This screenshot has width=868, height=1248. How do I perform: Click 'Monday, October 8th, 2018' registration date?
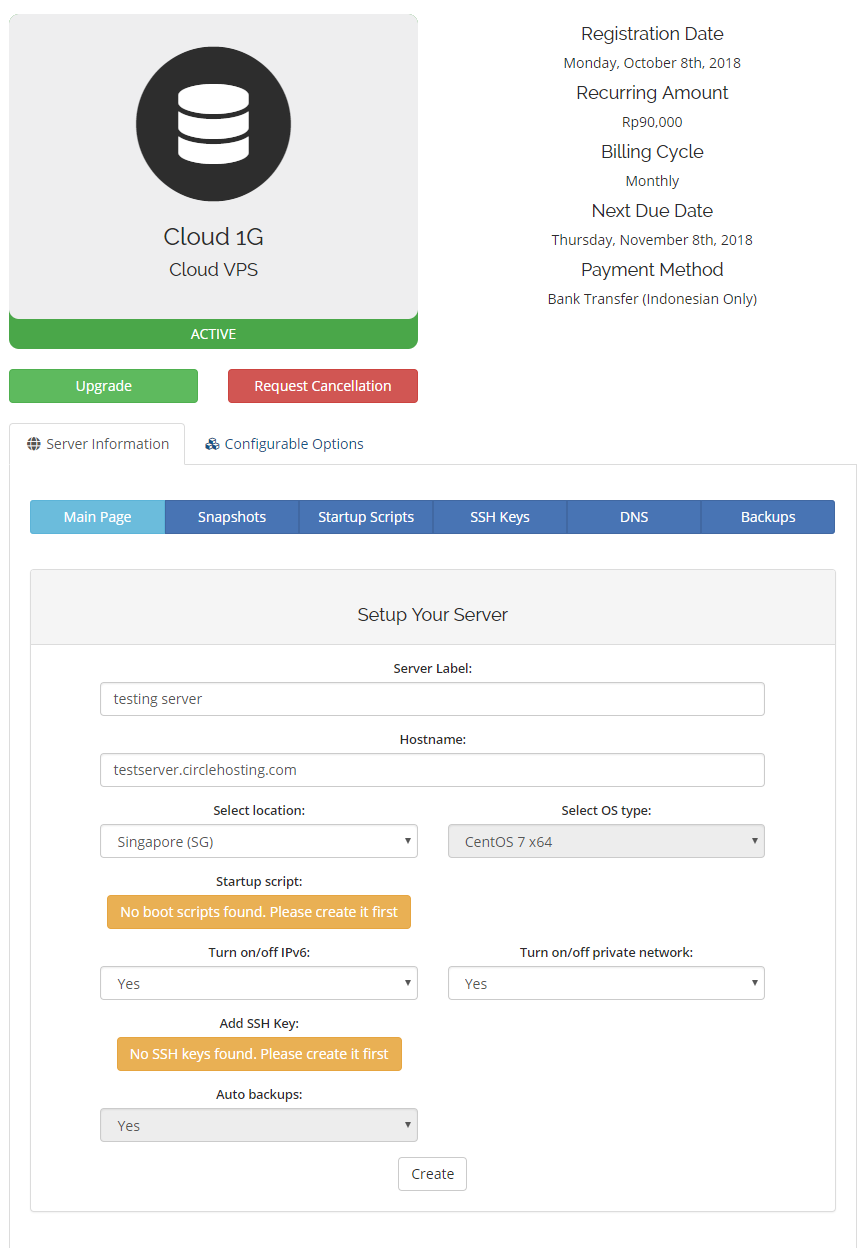pyautogui.click(x=652, y=63)
